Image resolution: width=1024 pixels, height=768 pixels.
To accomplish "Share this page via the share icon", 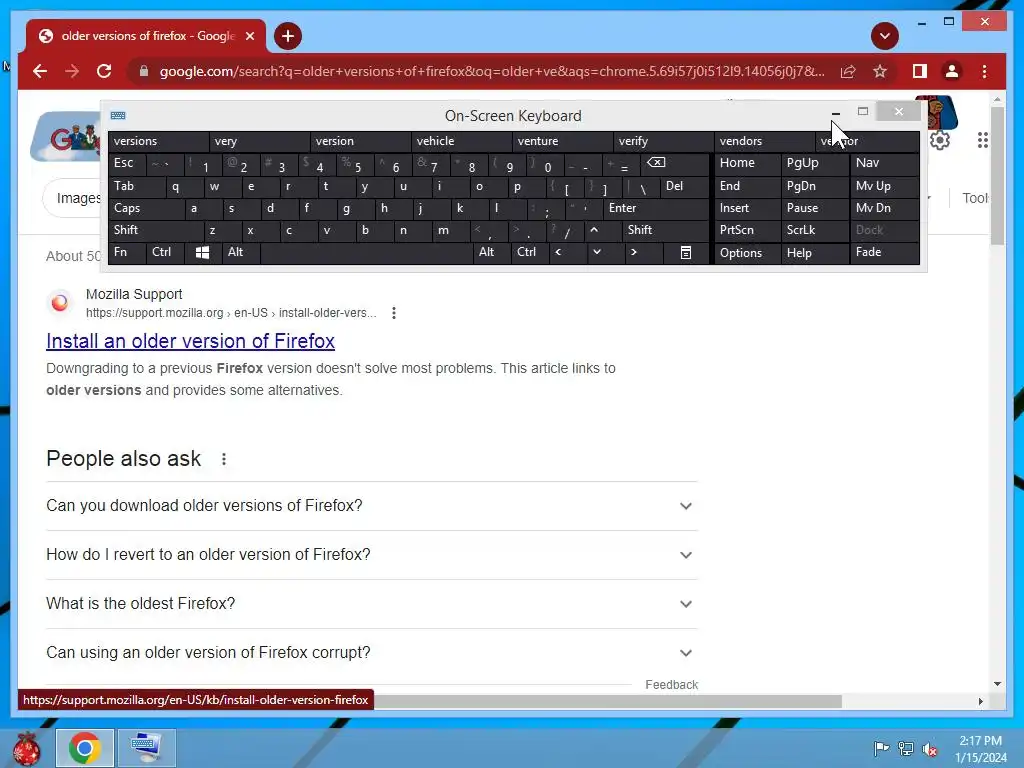I will coord(848,71).
